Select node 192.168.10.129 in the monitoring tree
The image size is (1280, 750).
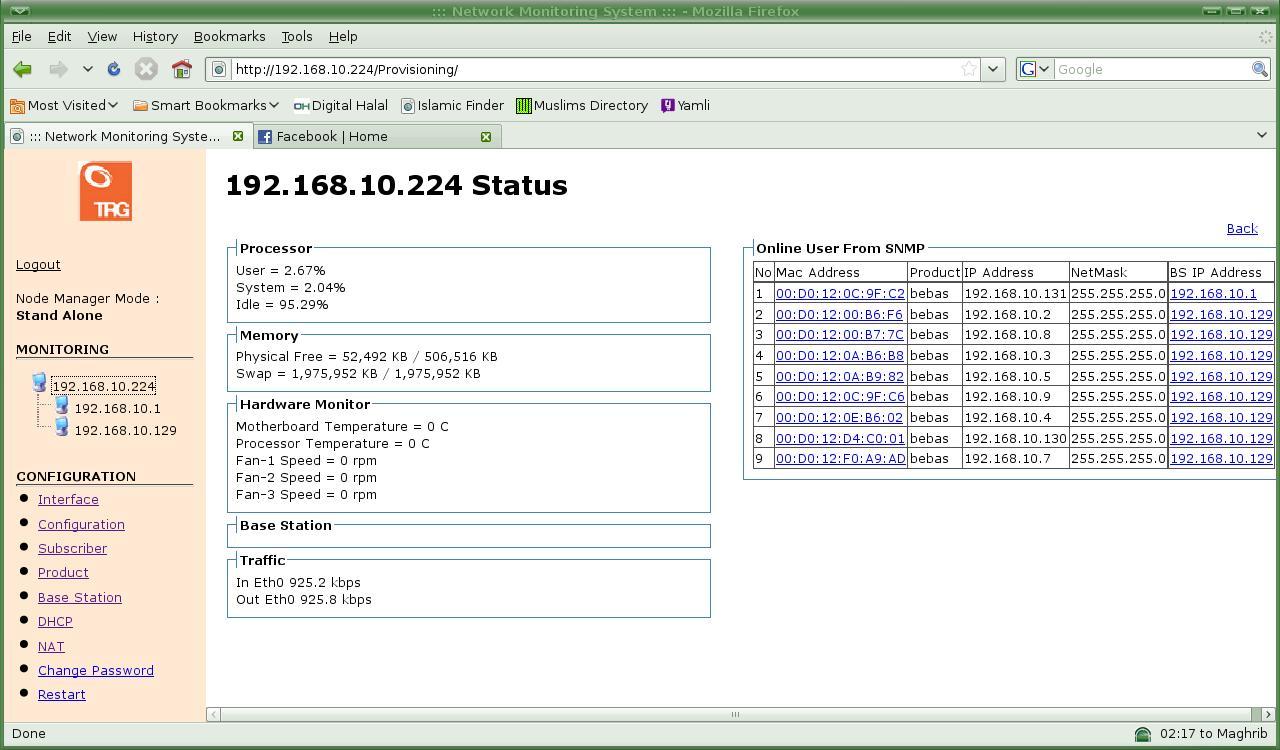[125, 430]
